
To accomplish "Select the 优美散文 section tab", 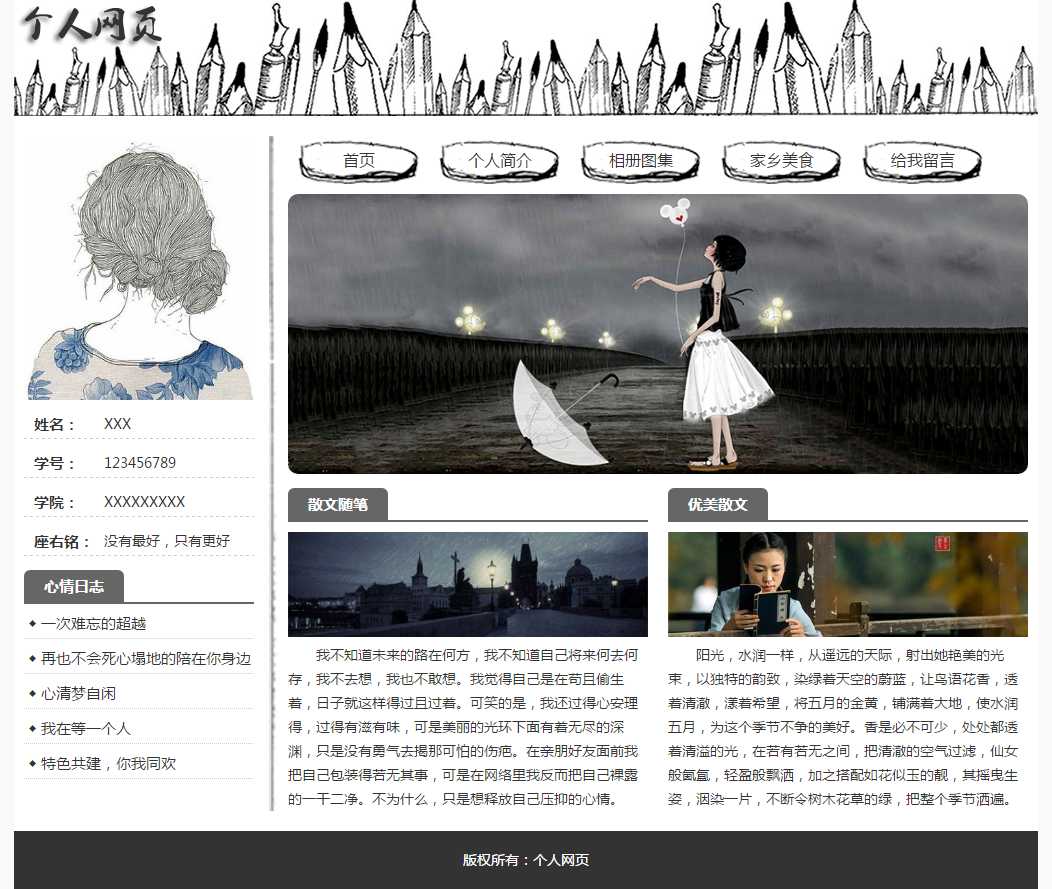I will click(717, 505).
